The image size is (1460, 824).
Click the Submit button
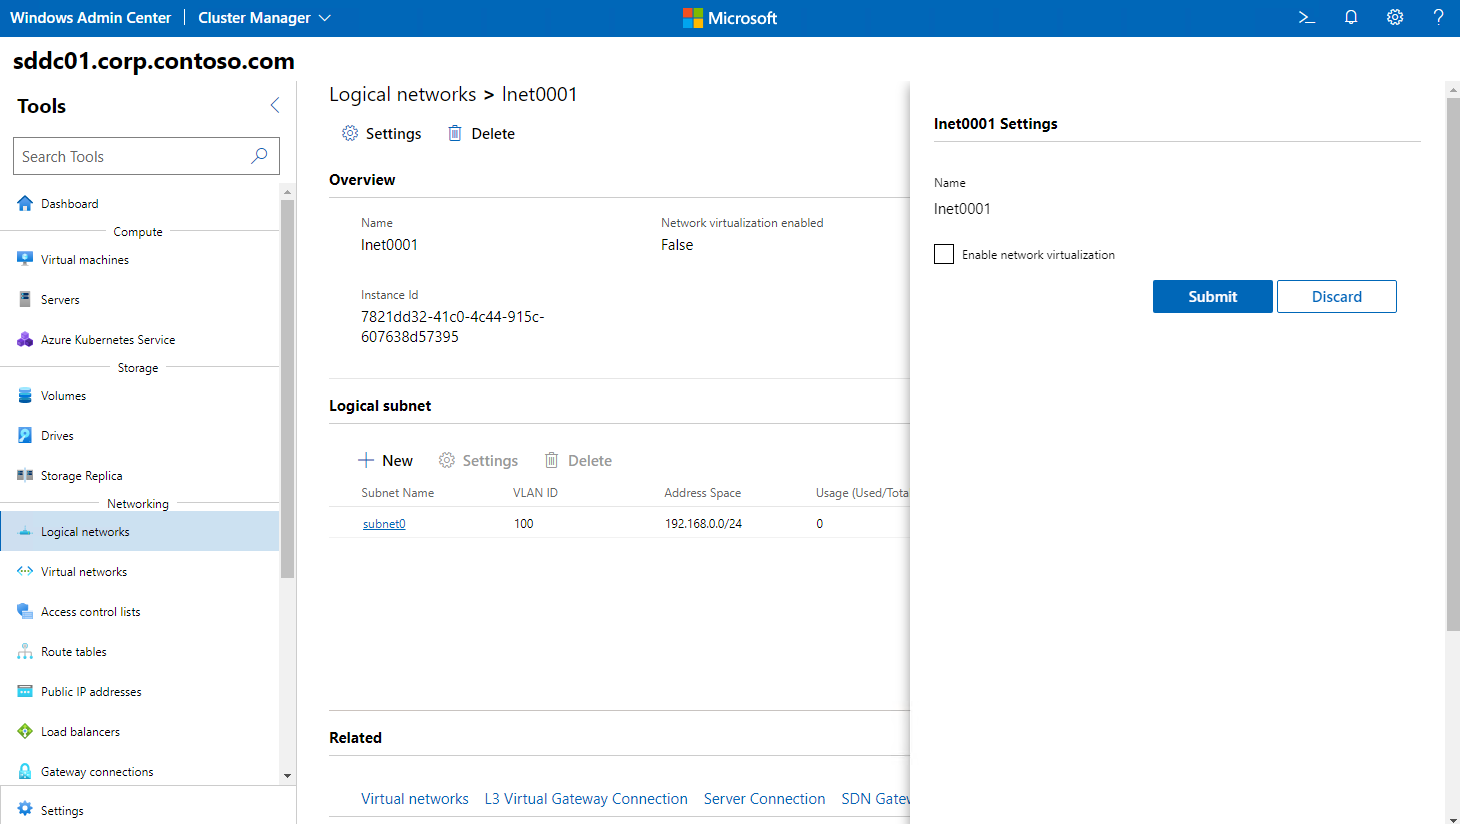(x=1213, y=296)
